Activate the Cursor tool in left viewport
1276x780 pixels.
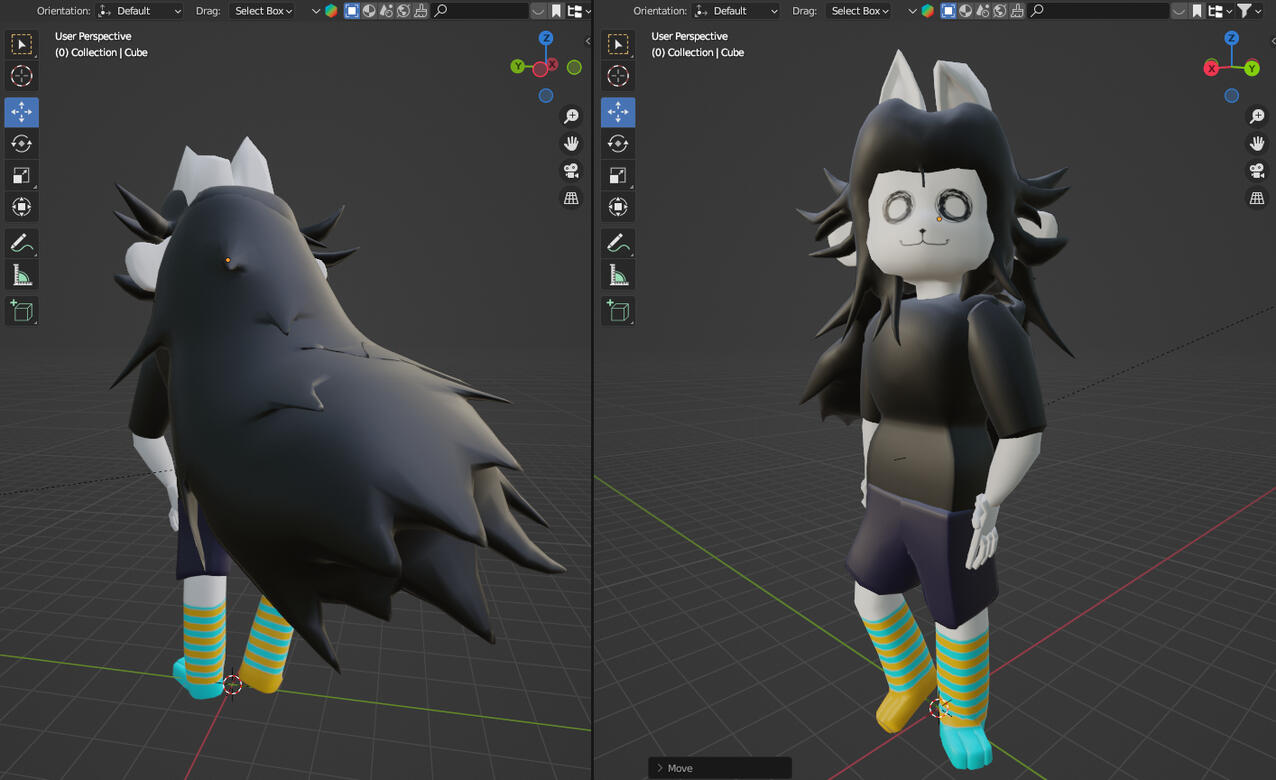[21, 76]
